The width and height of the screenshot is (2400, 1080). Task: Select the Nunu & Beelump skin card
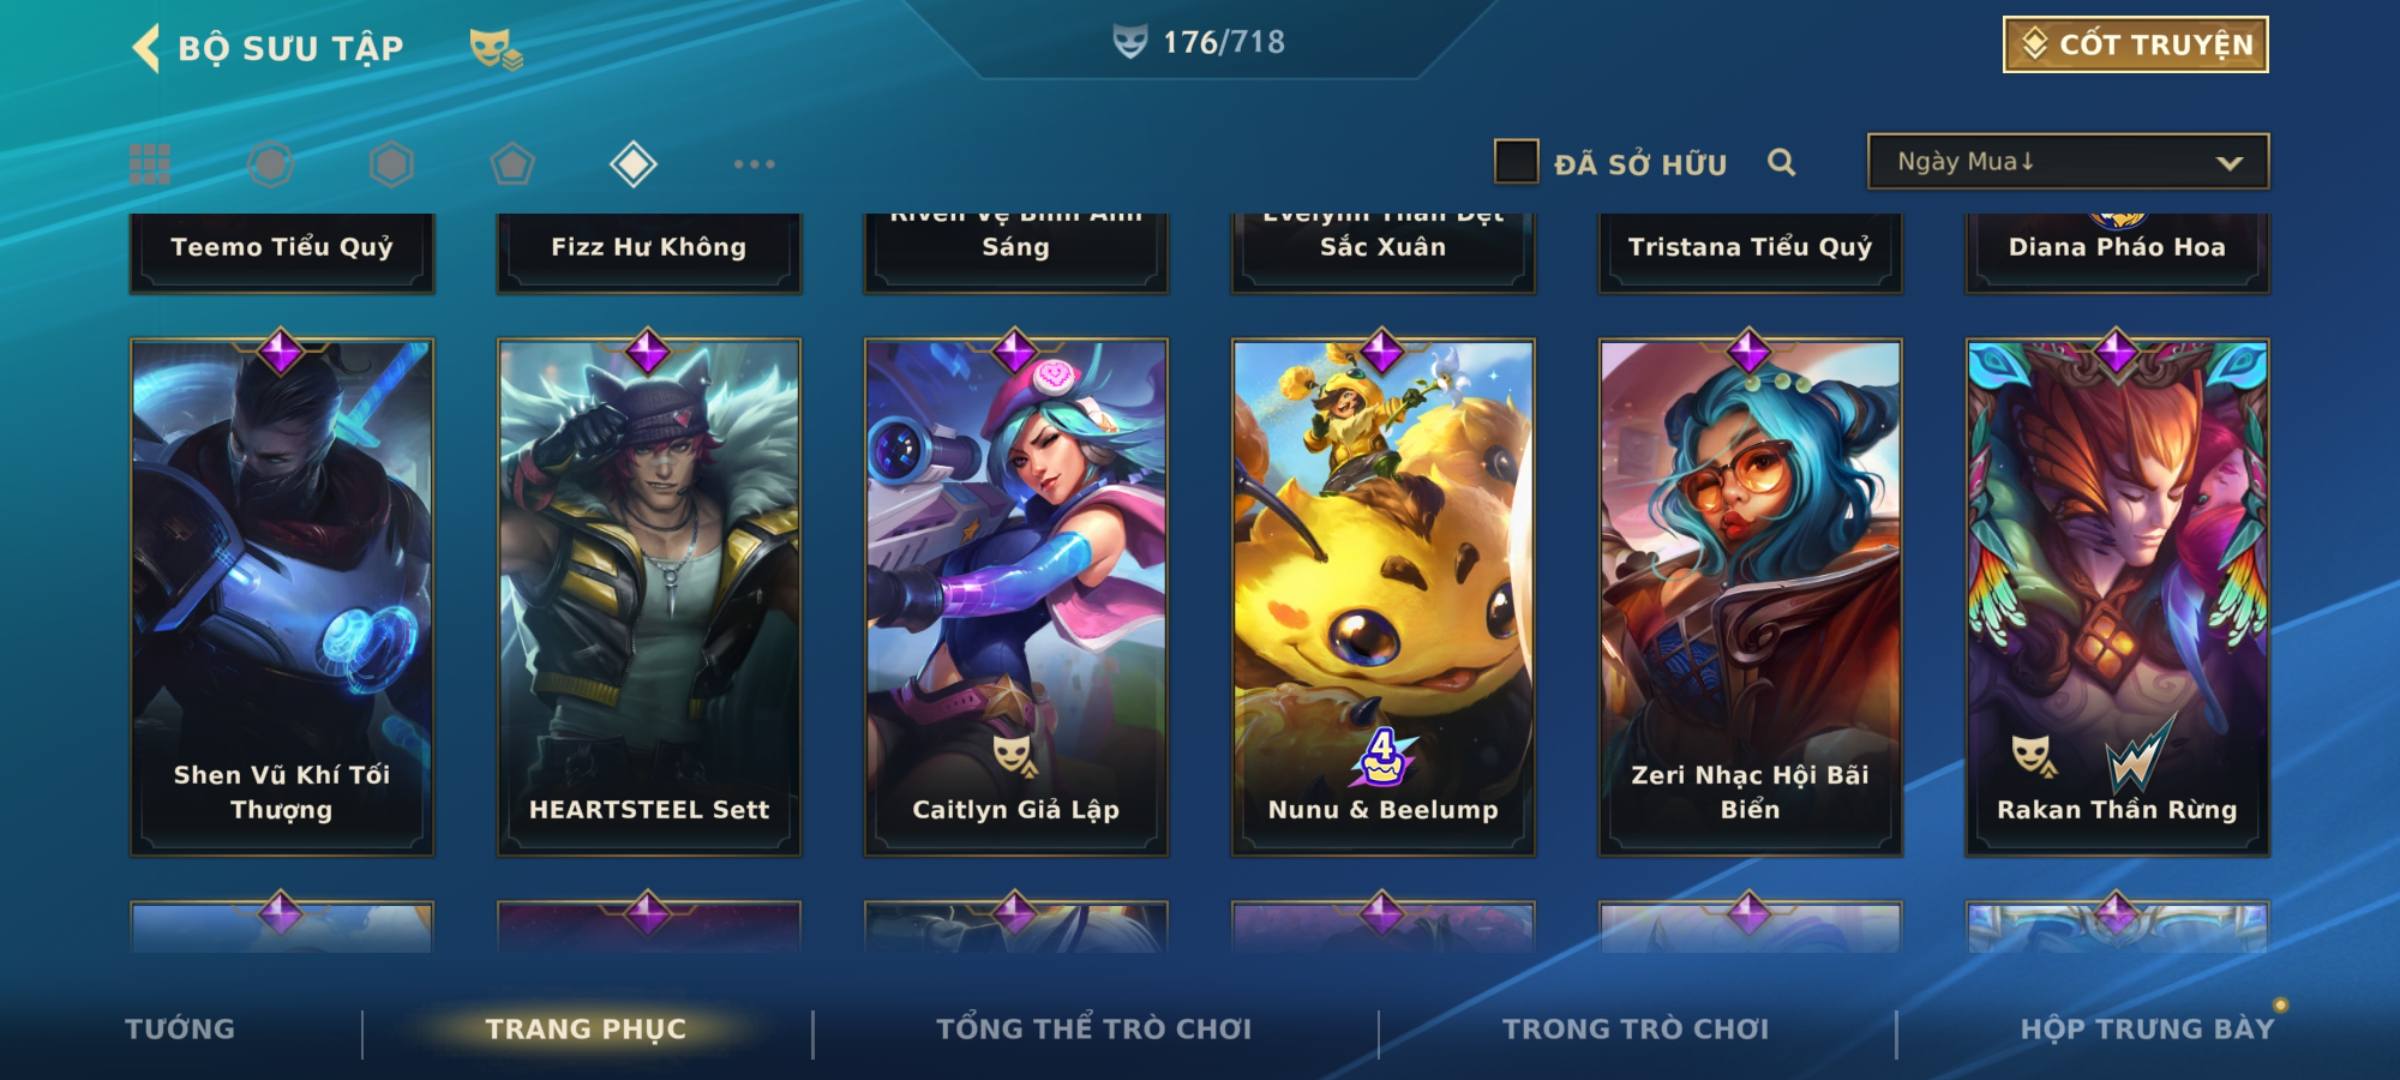pos(1383,597)
